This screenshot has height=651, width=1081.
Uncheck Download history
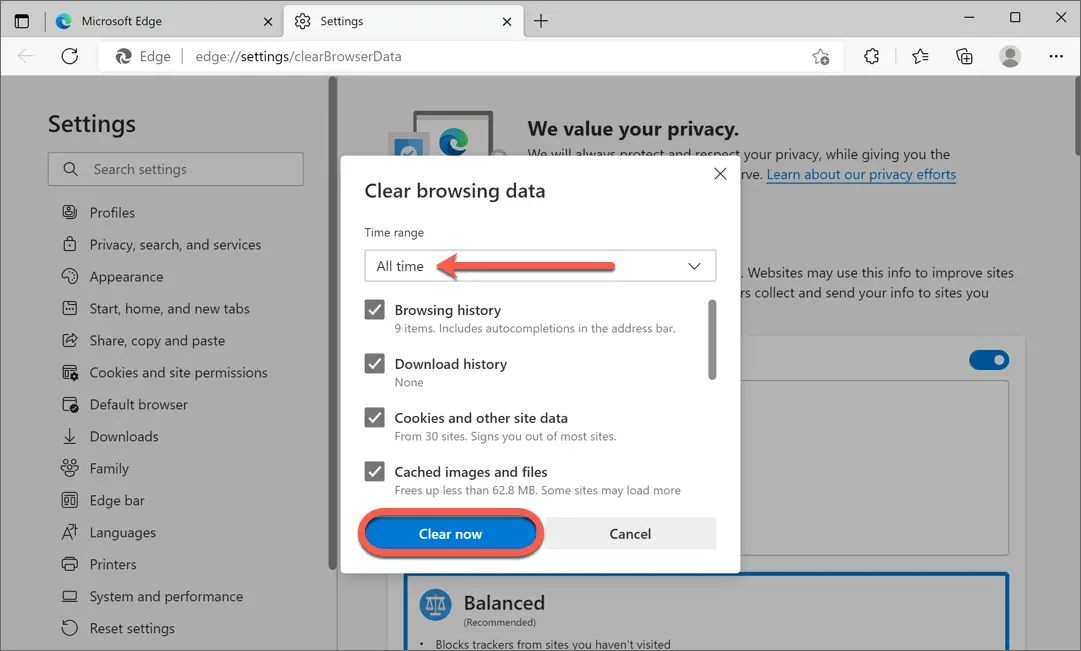[374, 363]
